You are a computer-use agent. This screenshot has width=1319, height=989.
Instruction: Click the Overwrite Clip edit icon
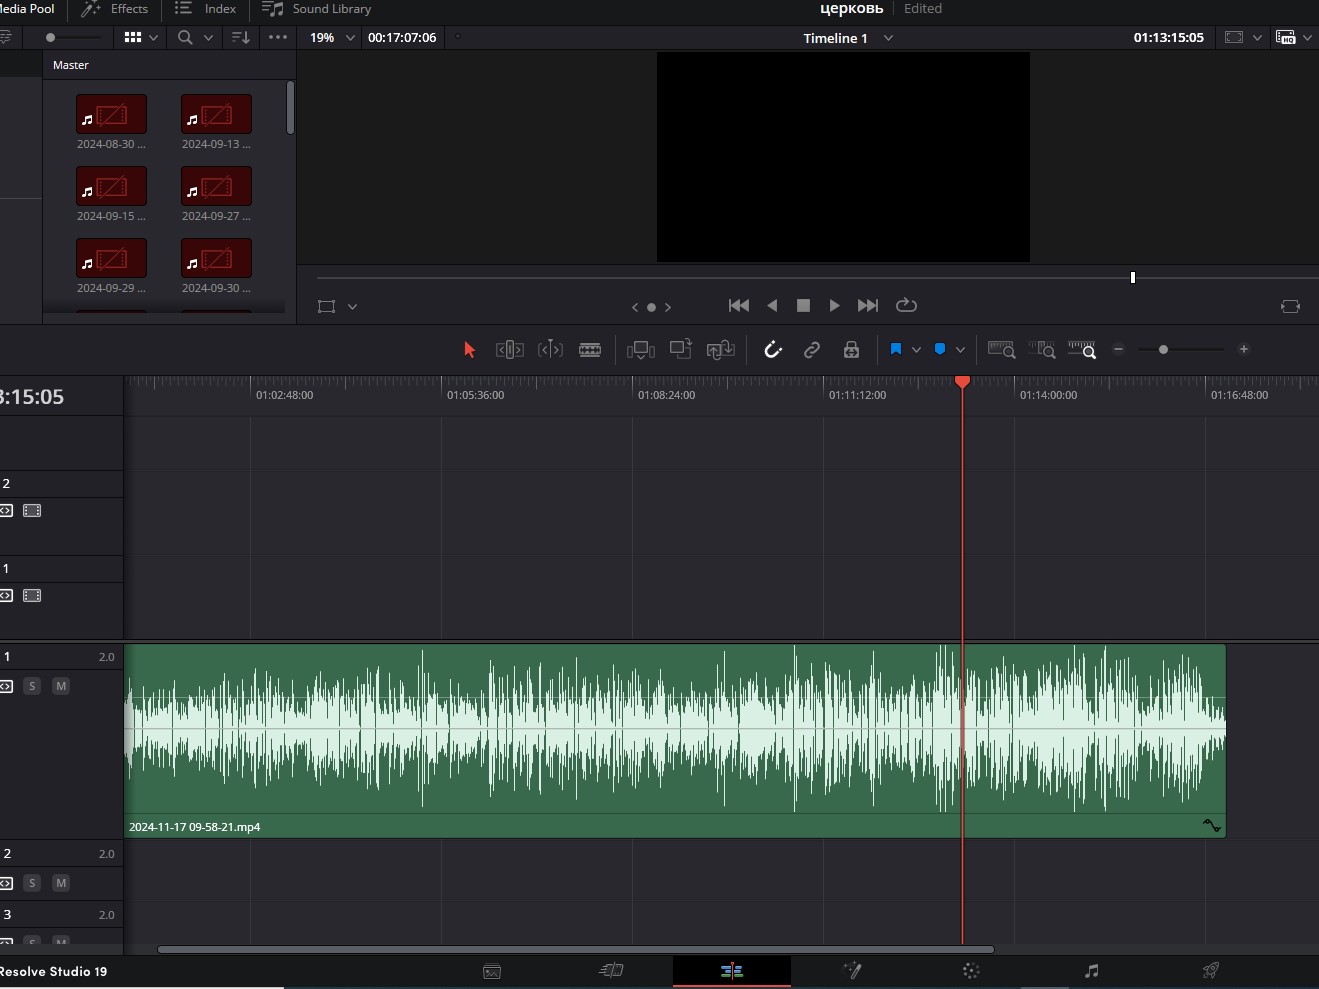point(681,349)
